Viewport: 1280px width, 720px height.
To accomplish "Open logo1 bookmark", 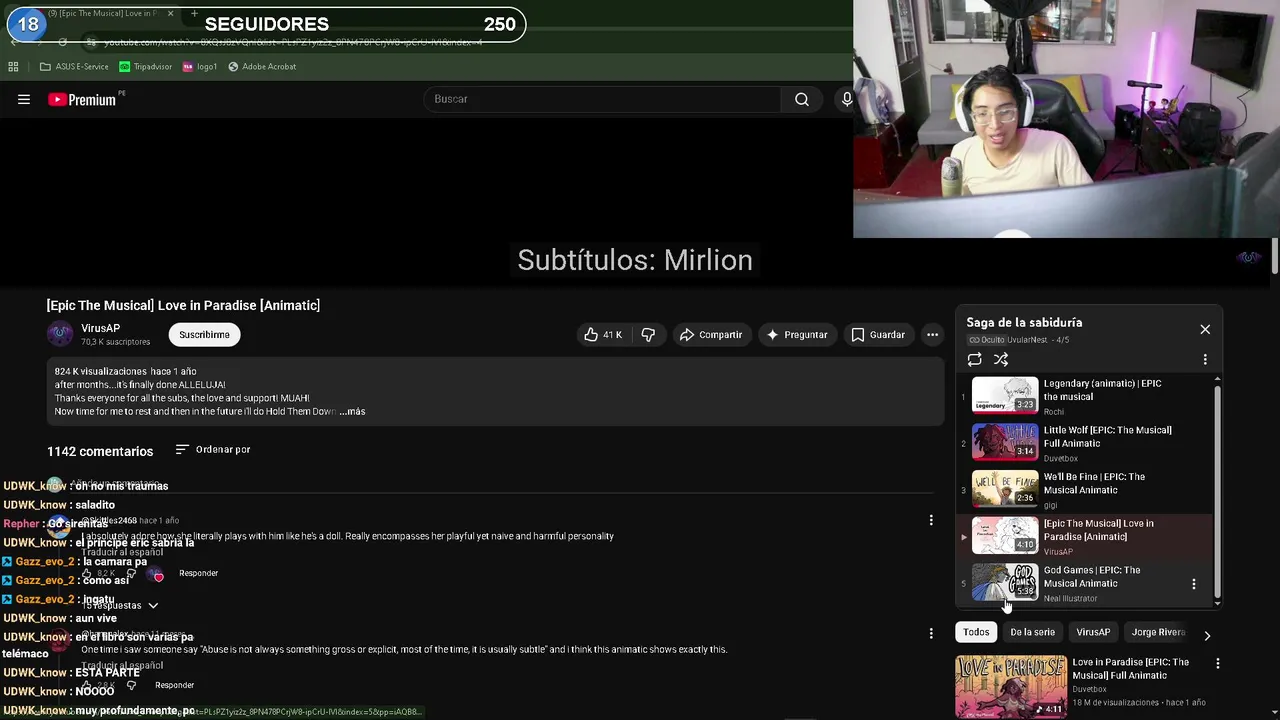I will point(200,67).
